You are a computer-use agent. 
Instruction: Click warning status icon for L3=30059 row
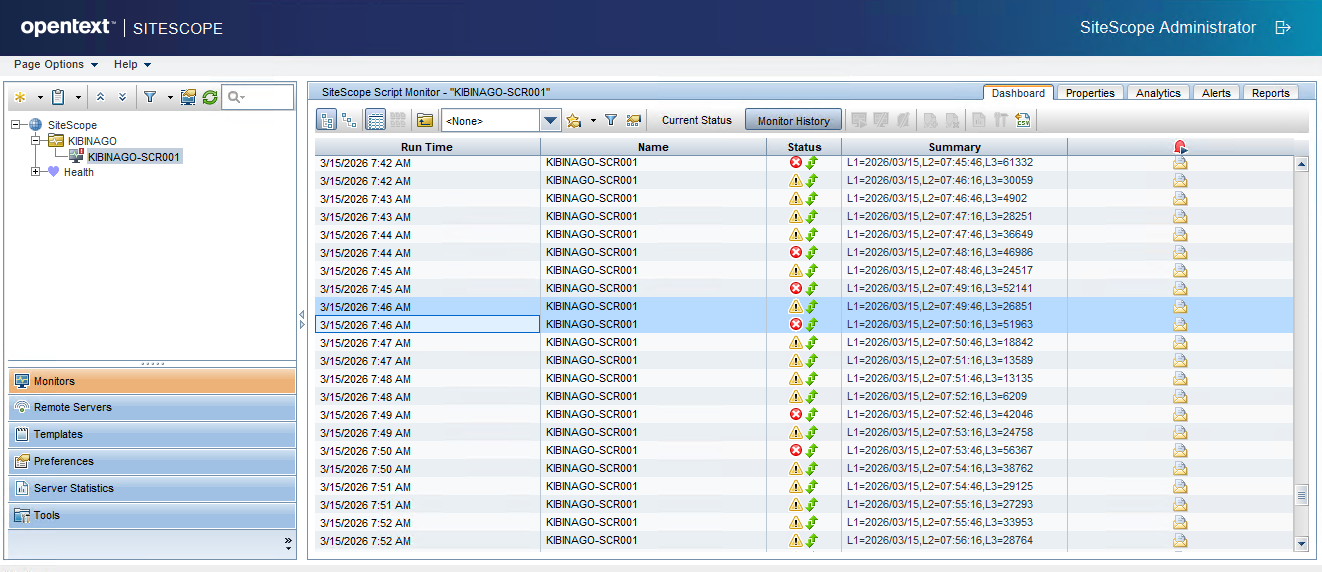[796, 180]
